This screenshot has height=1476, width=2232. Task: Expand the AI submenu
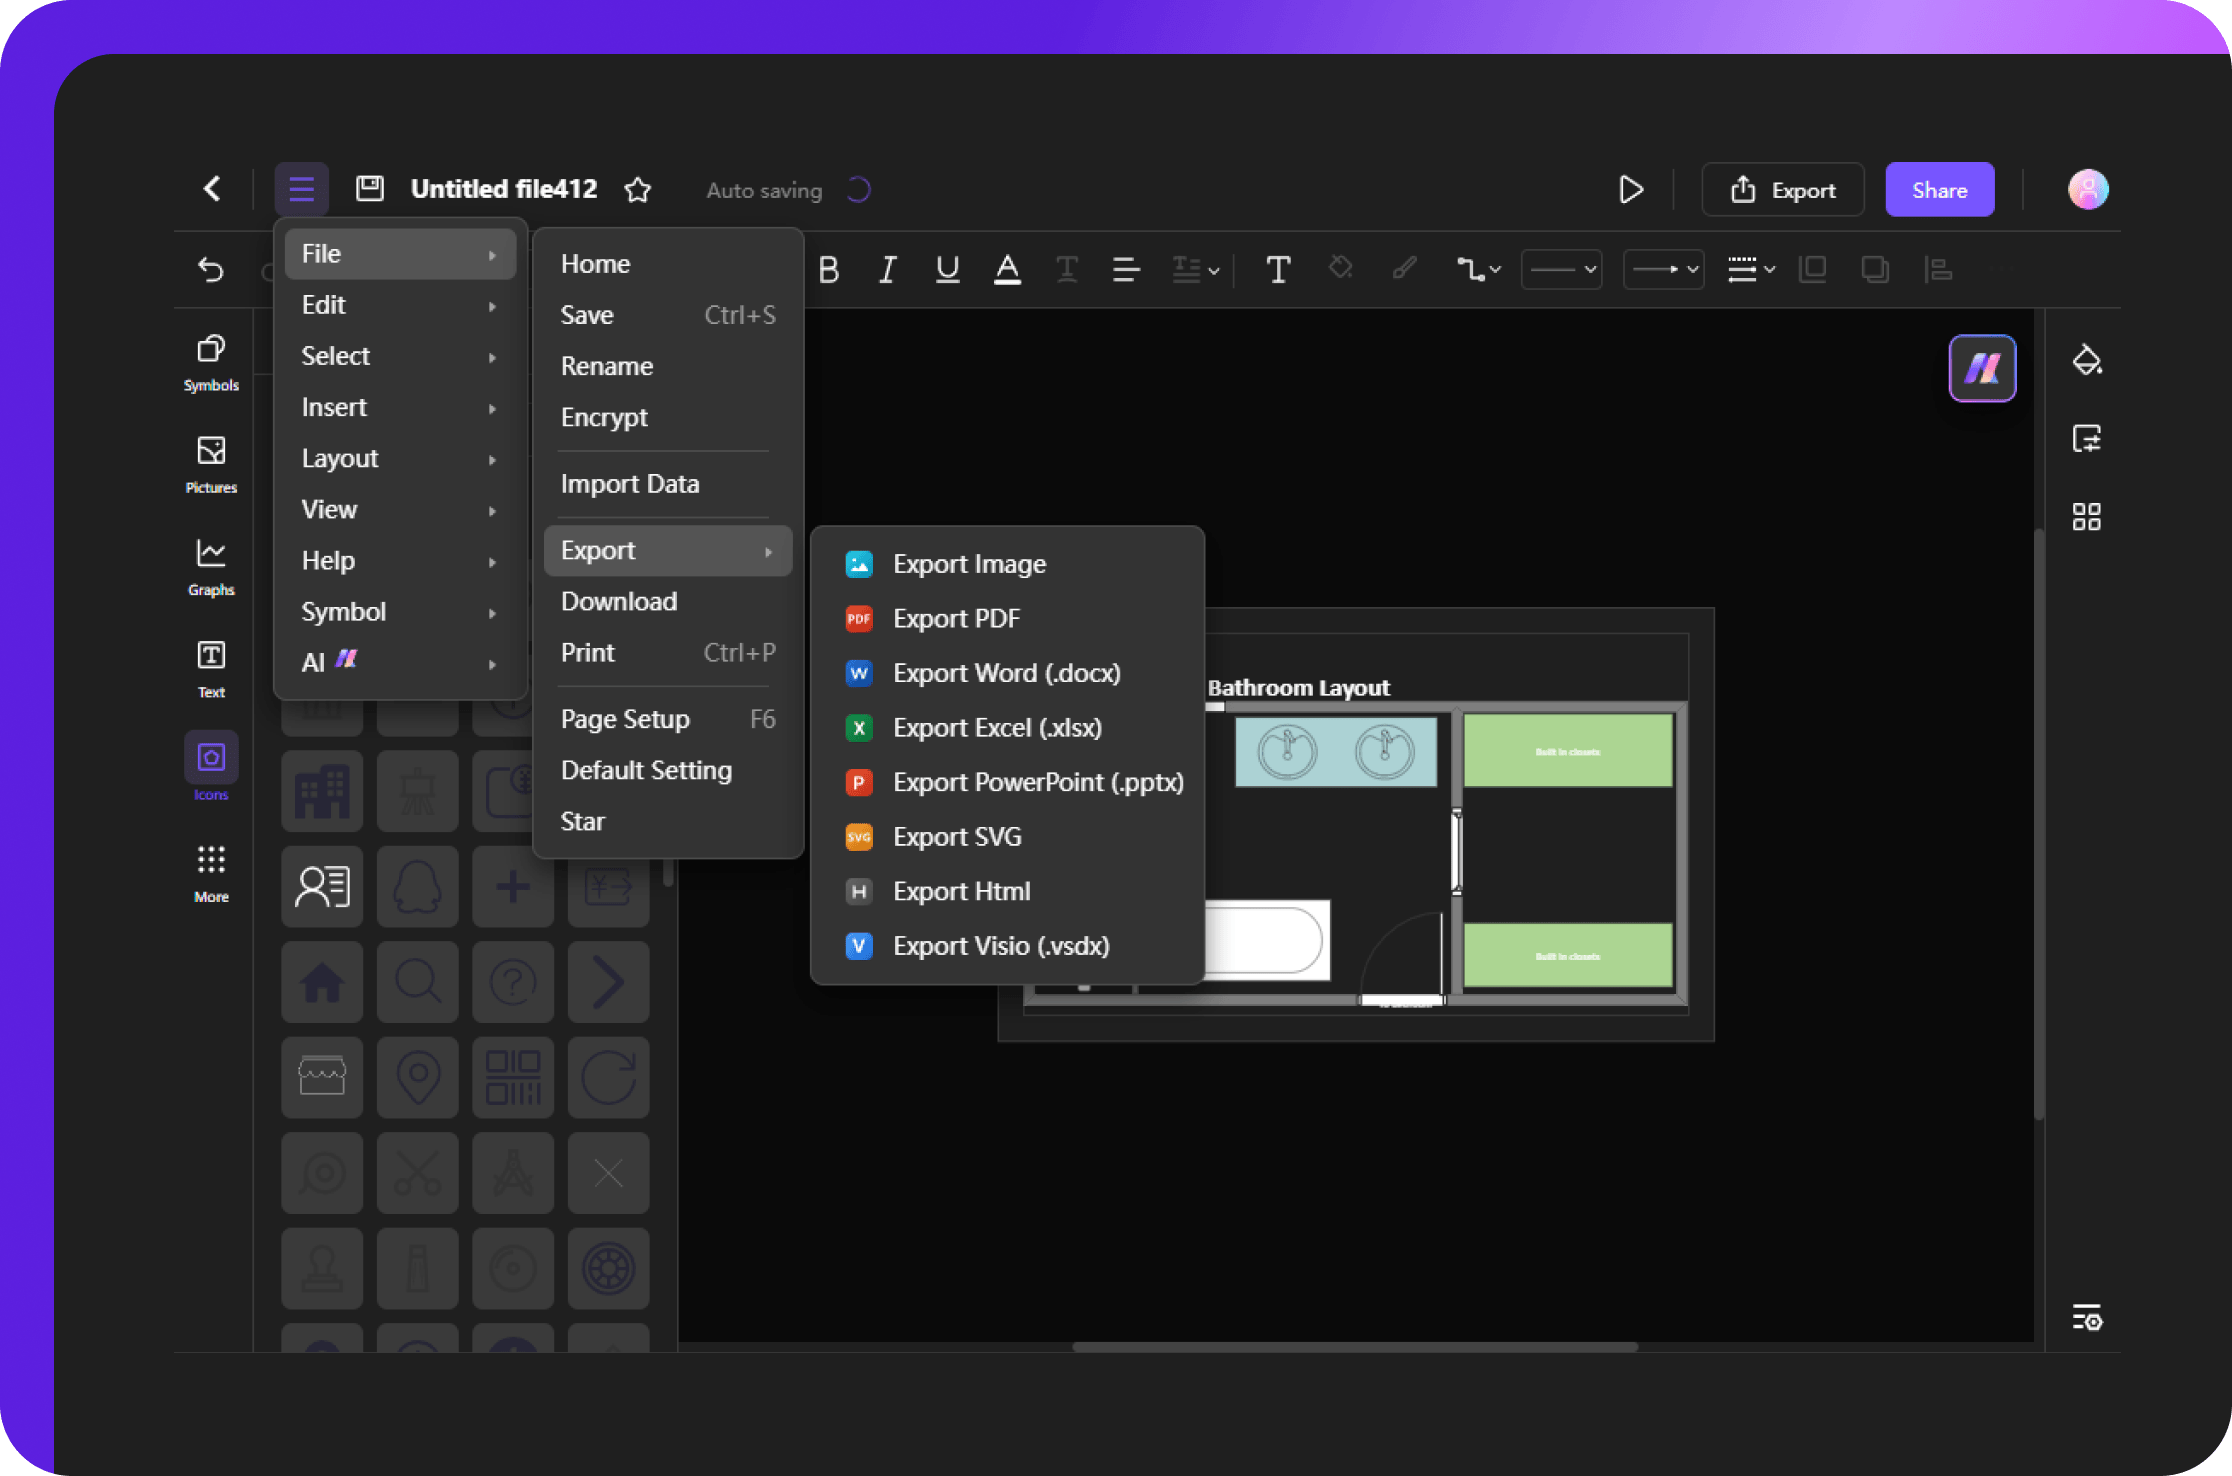tap(400, 662)
